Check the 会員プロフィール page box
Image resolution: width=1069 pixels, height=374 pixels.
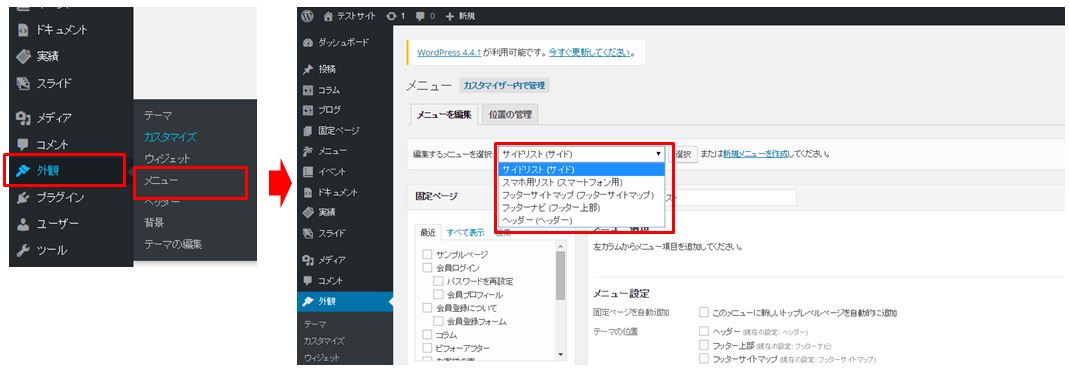point(438,295)
